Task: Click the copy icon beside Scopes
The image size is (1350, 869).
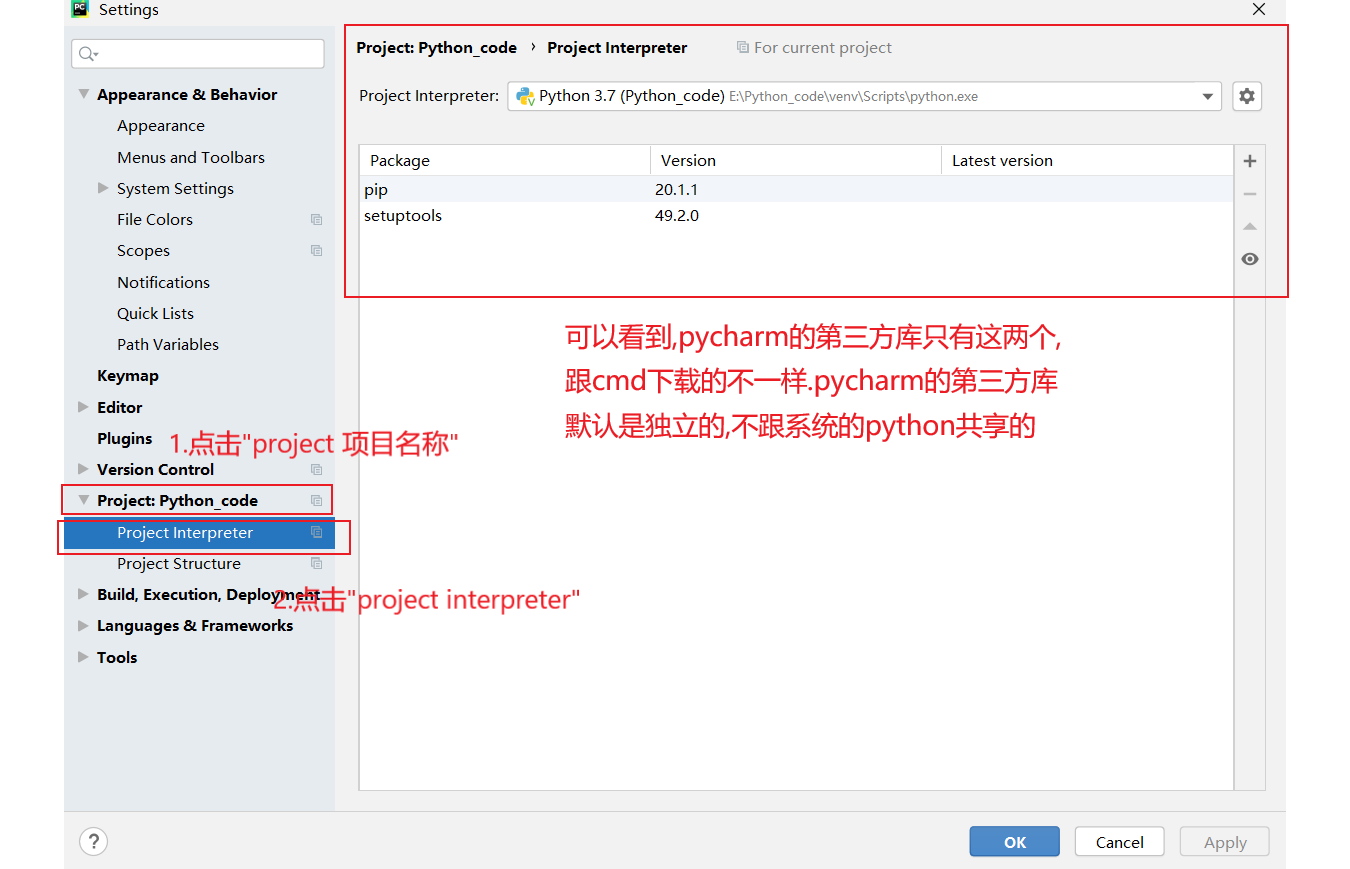Action: (316, 251)
